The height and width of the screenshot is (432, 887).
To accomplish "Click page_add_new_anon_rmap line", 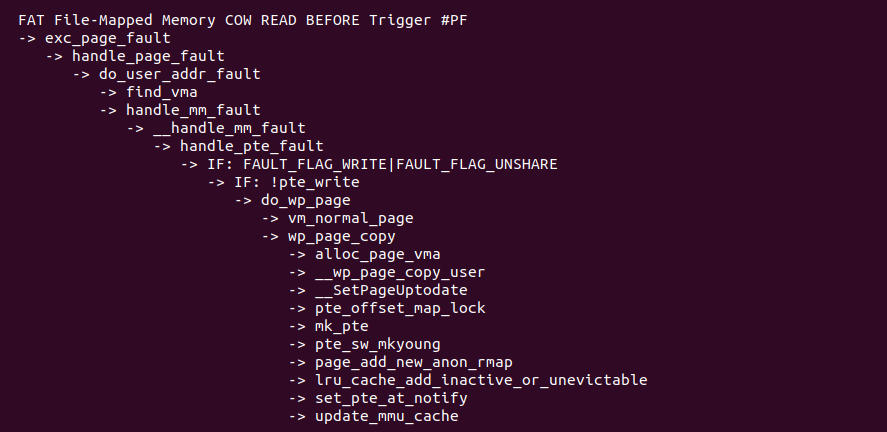I will 414,362.
